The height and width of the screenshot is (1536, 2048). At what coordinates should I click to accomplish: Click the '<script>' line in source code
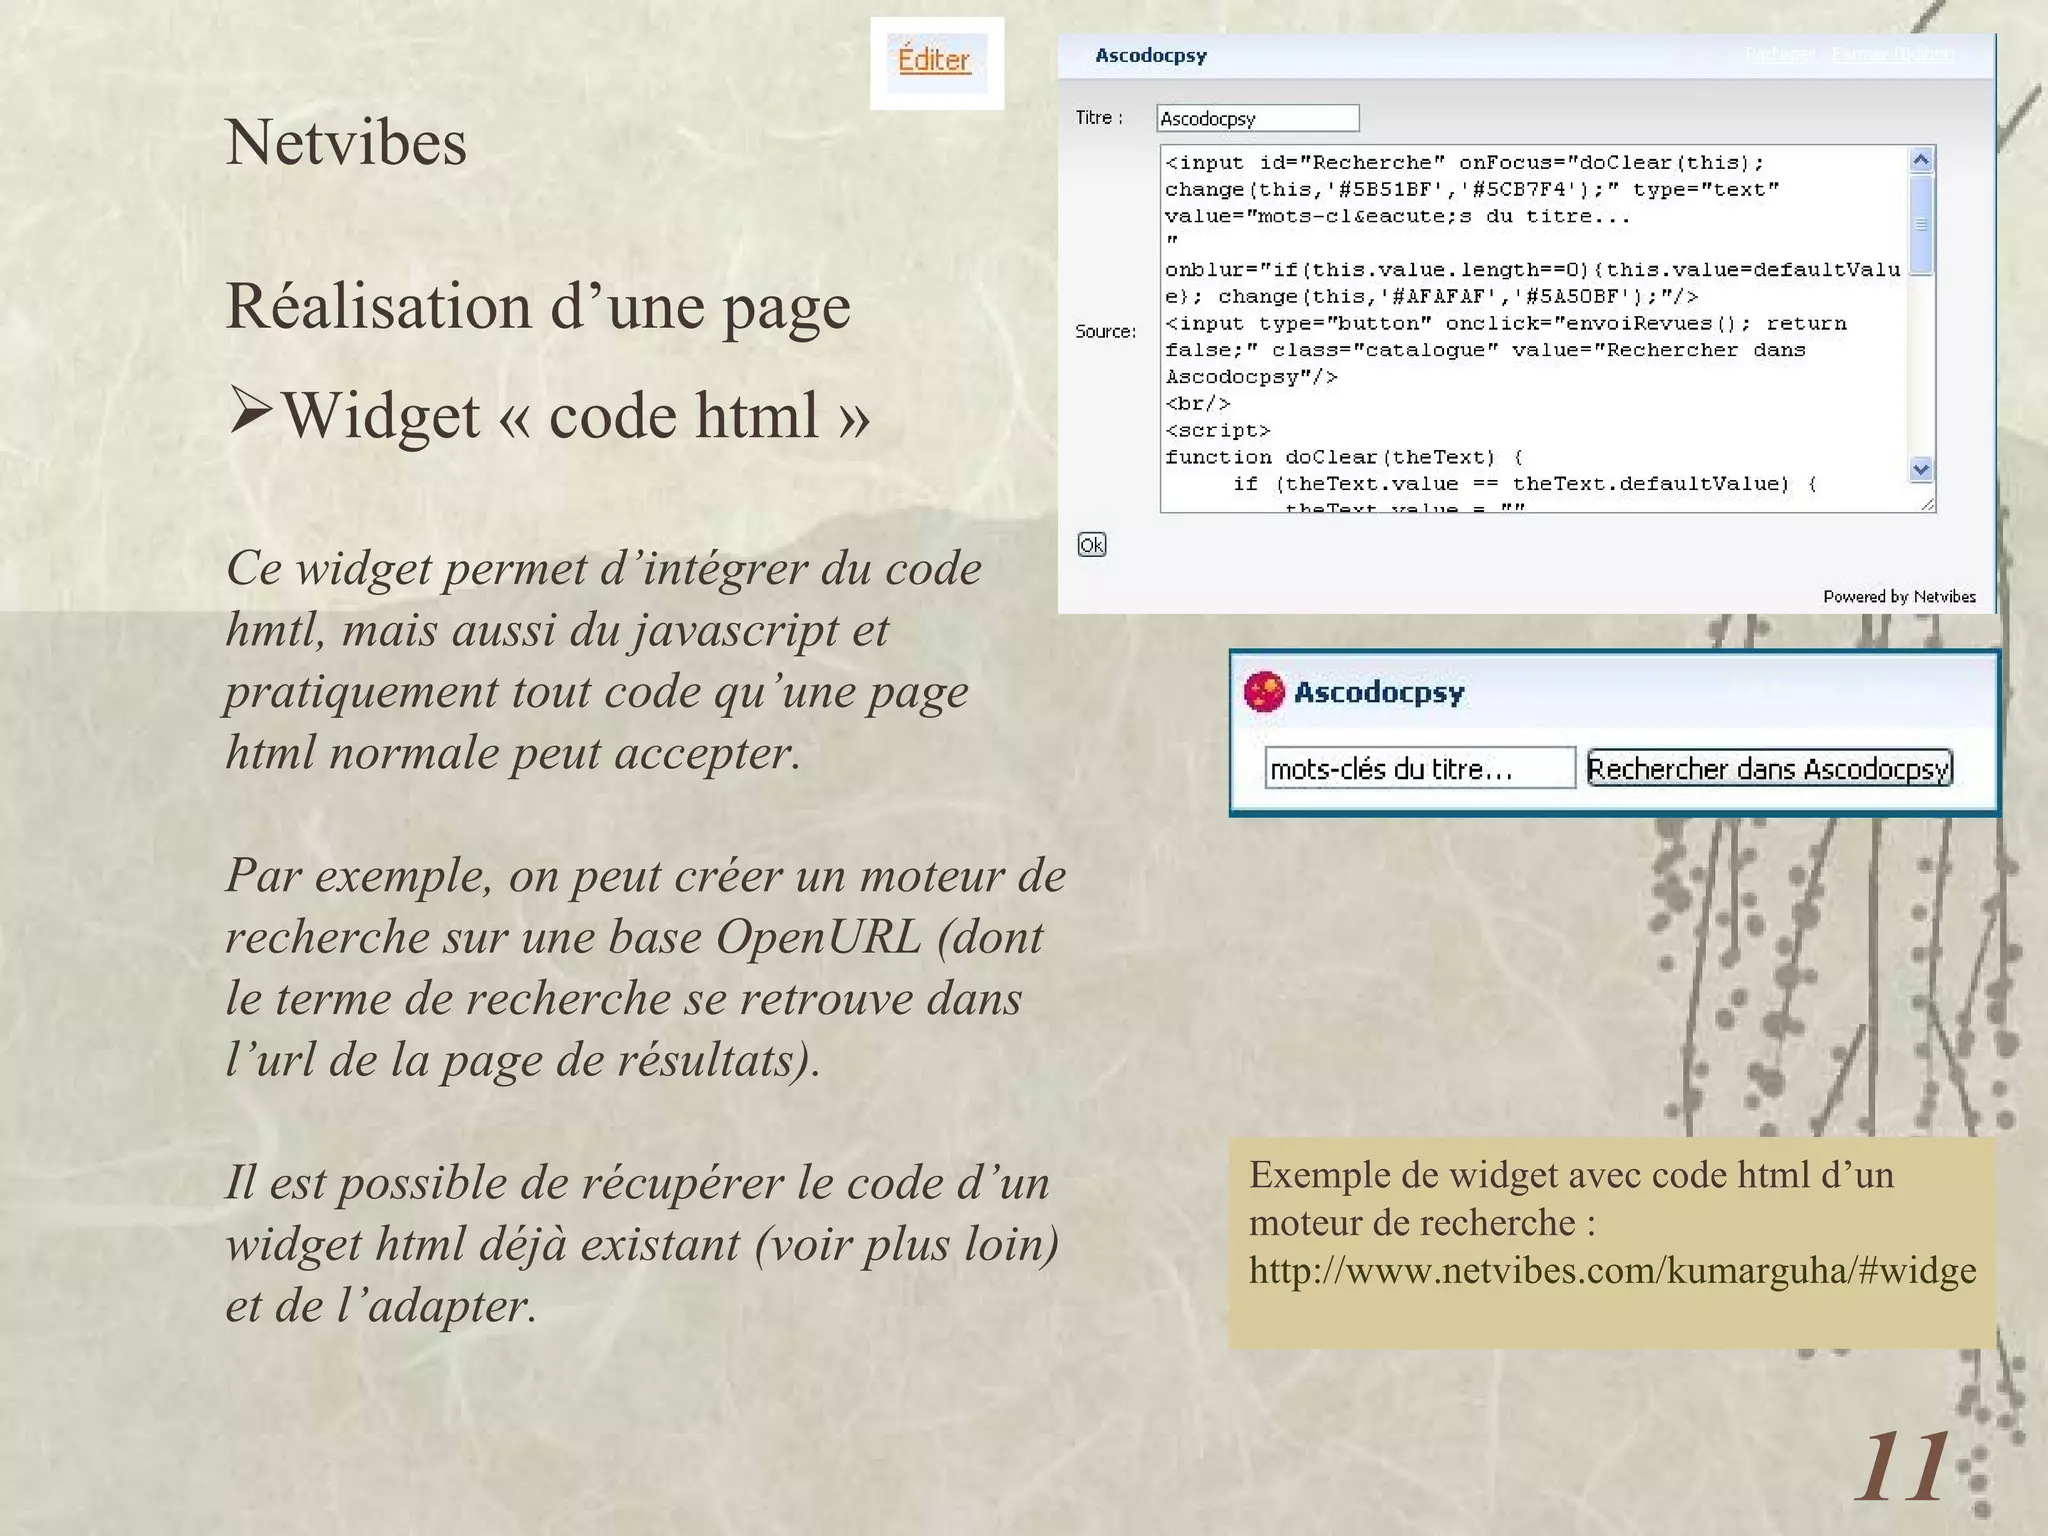pos(1217,430)
